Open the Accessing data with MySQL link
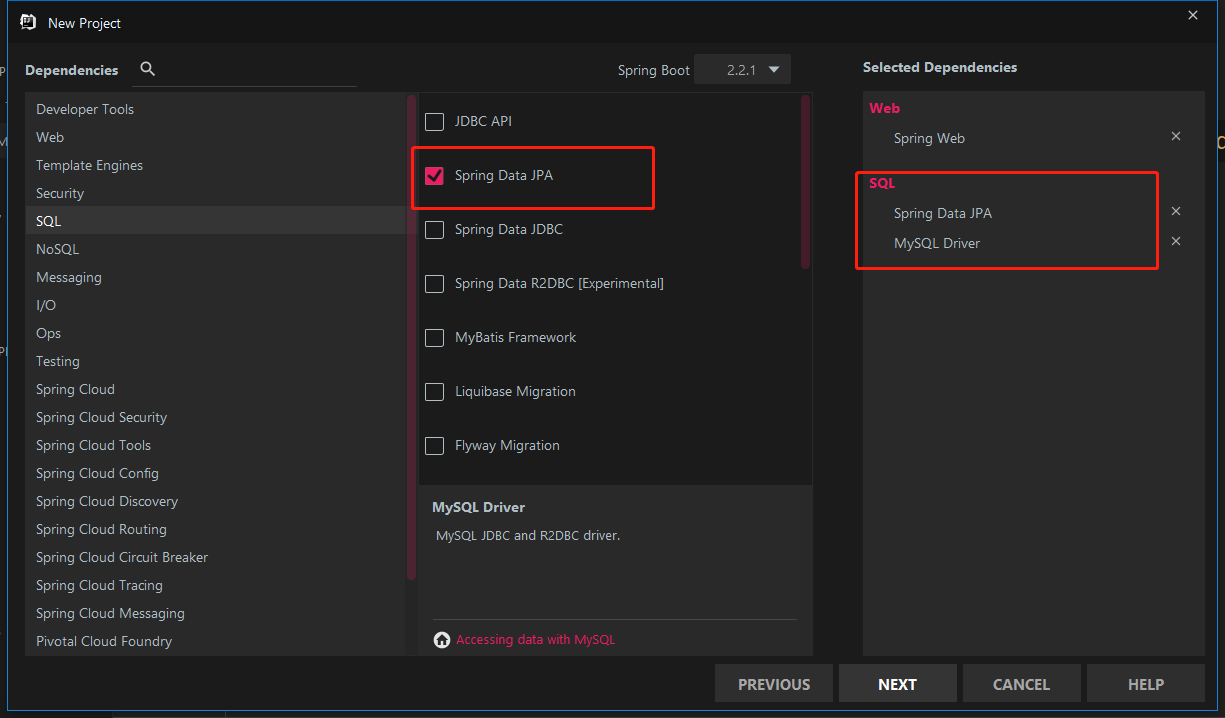1225x718 pixels. (535, 640)
